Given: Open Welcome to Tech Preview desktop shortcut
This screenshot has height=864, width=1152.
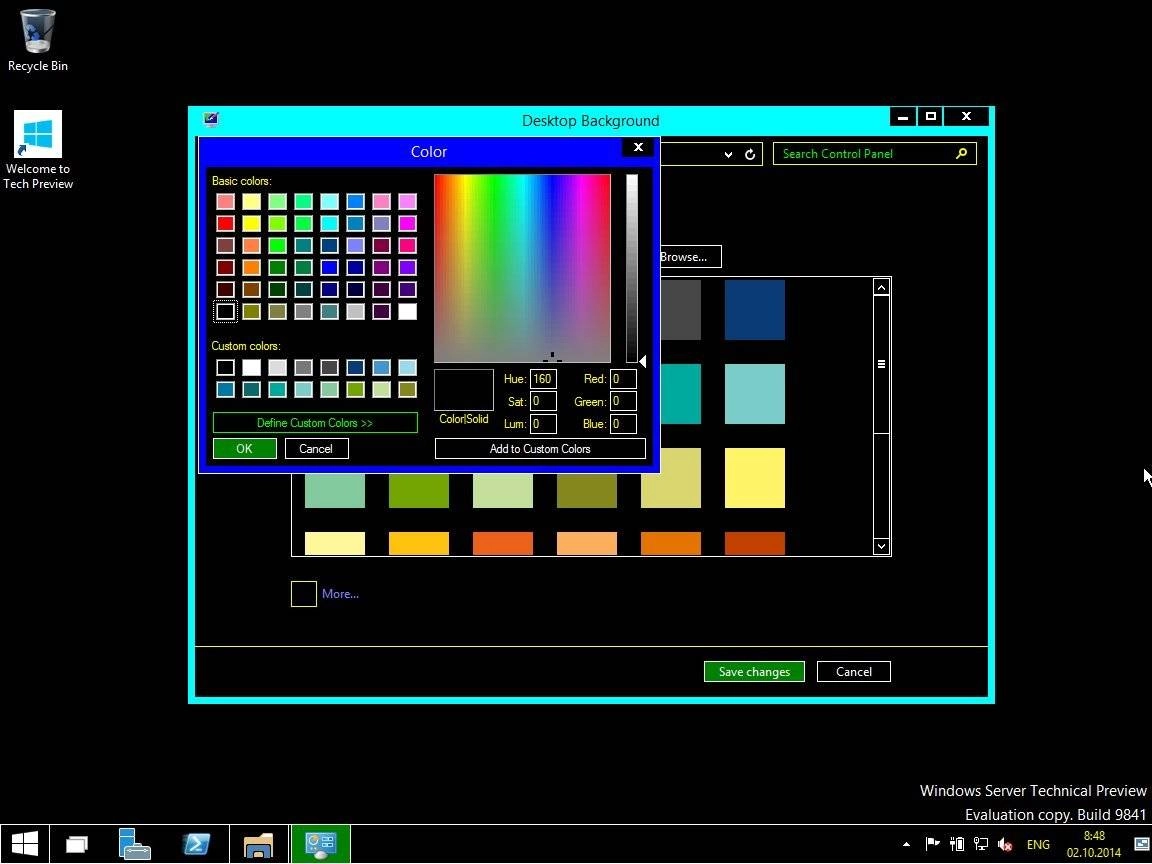Looking at the screenshot, I should click(x=37, y=151).
